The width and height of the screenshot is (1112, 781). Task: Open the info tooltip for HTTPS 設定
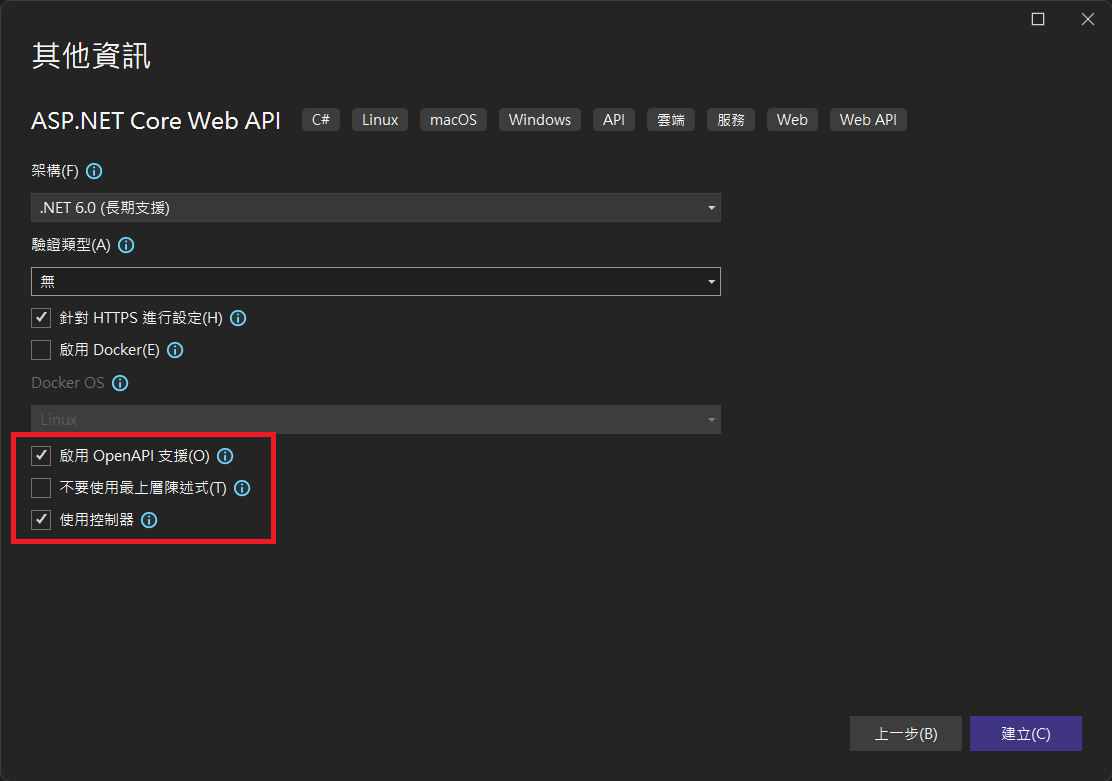(238, 318)
